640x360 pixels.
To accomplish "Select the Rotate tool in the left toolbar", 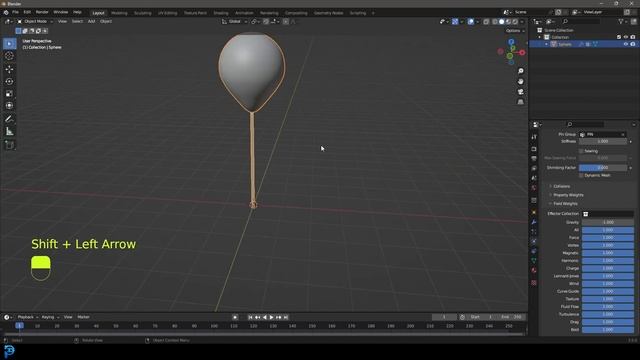I will pos(9,81).
